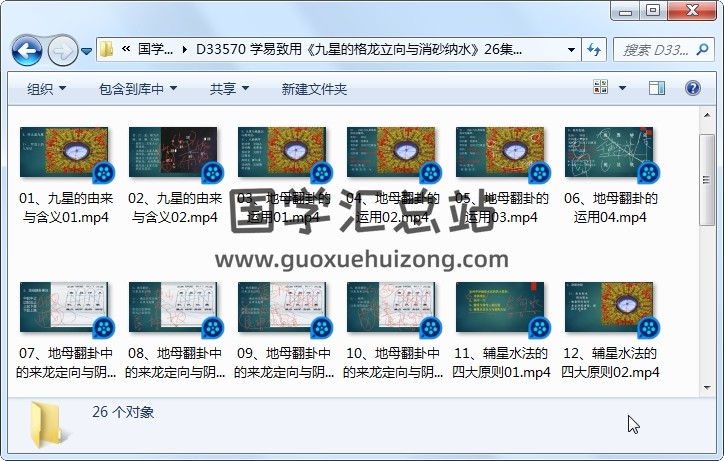Image resolution: width=724 pixels, height=461 pixels.
Task: Click file name 07、地母翻卦中的来龙定向与阴...
Action: [66, 363]
